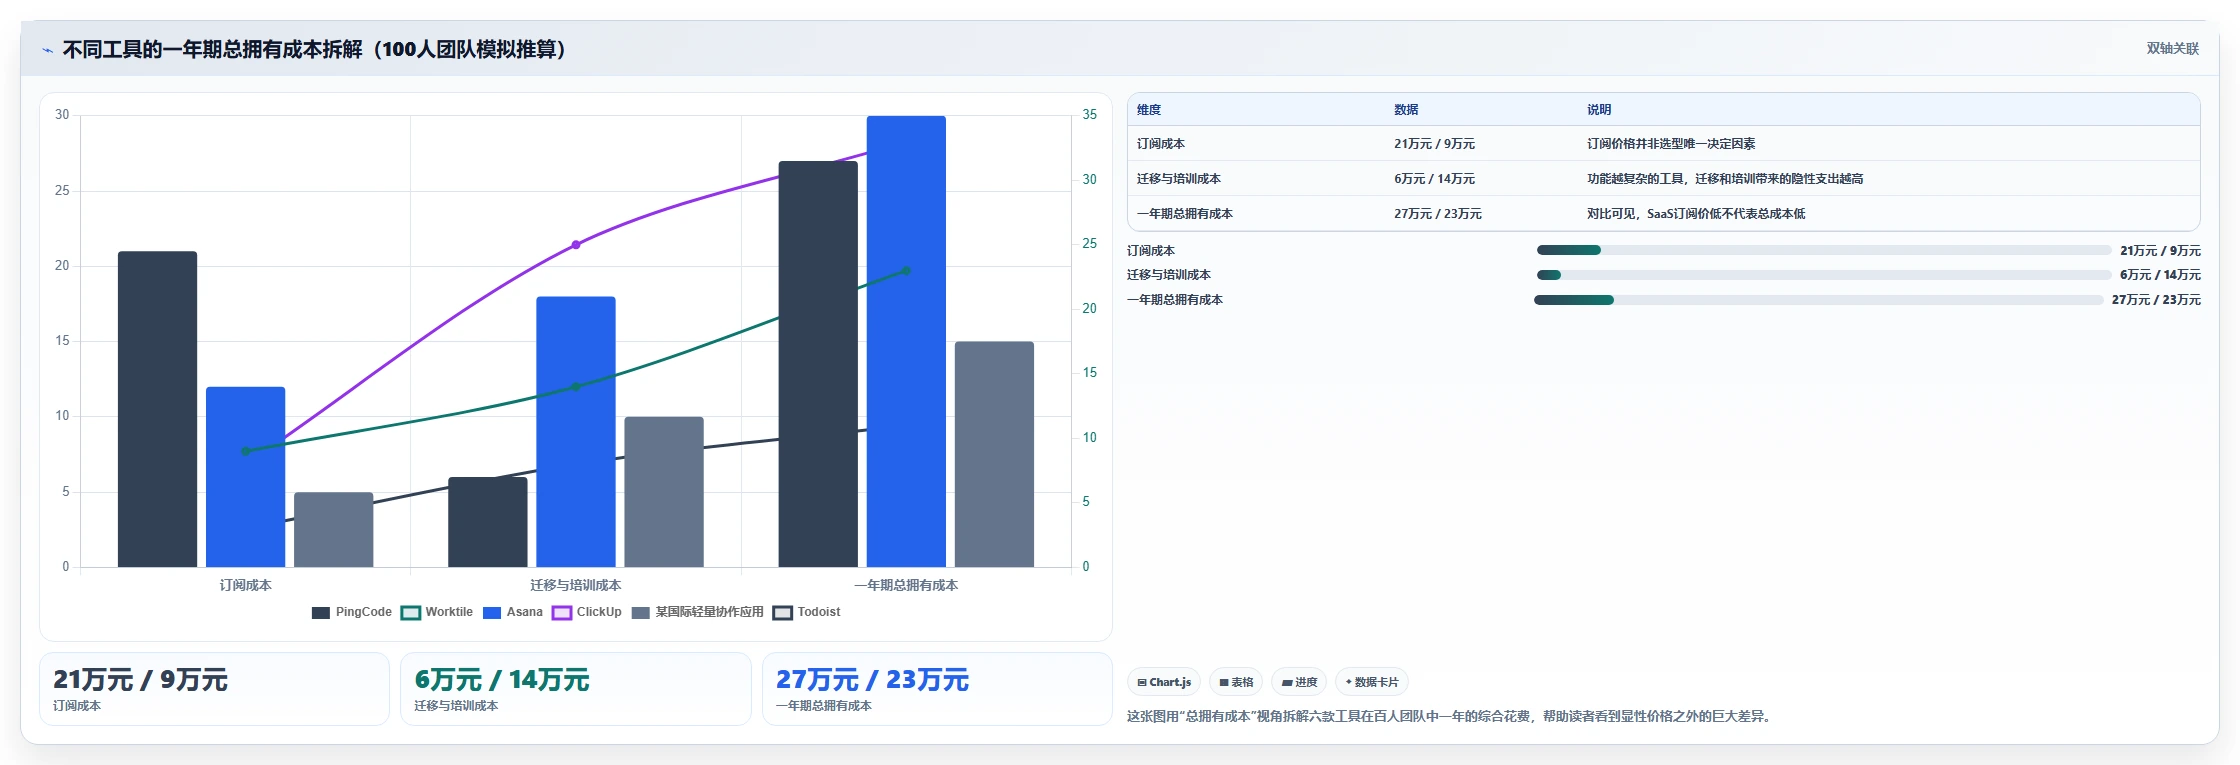Click the 进度 tag

pos(1299,682)
